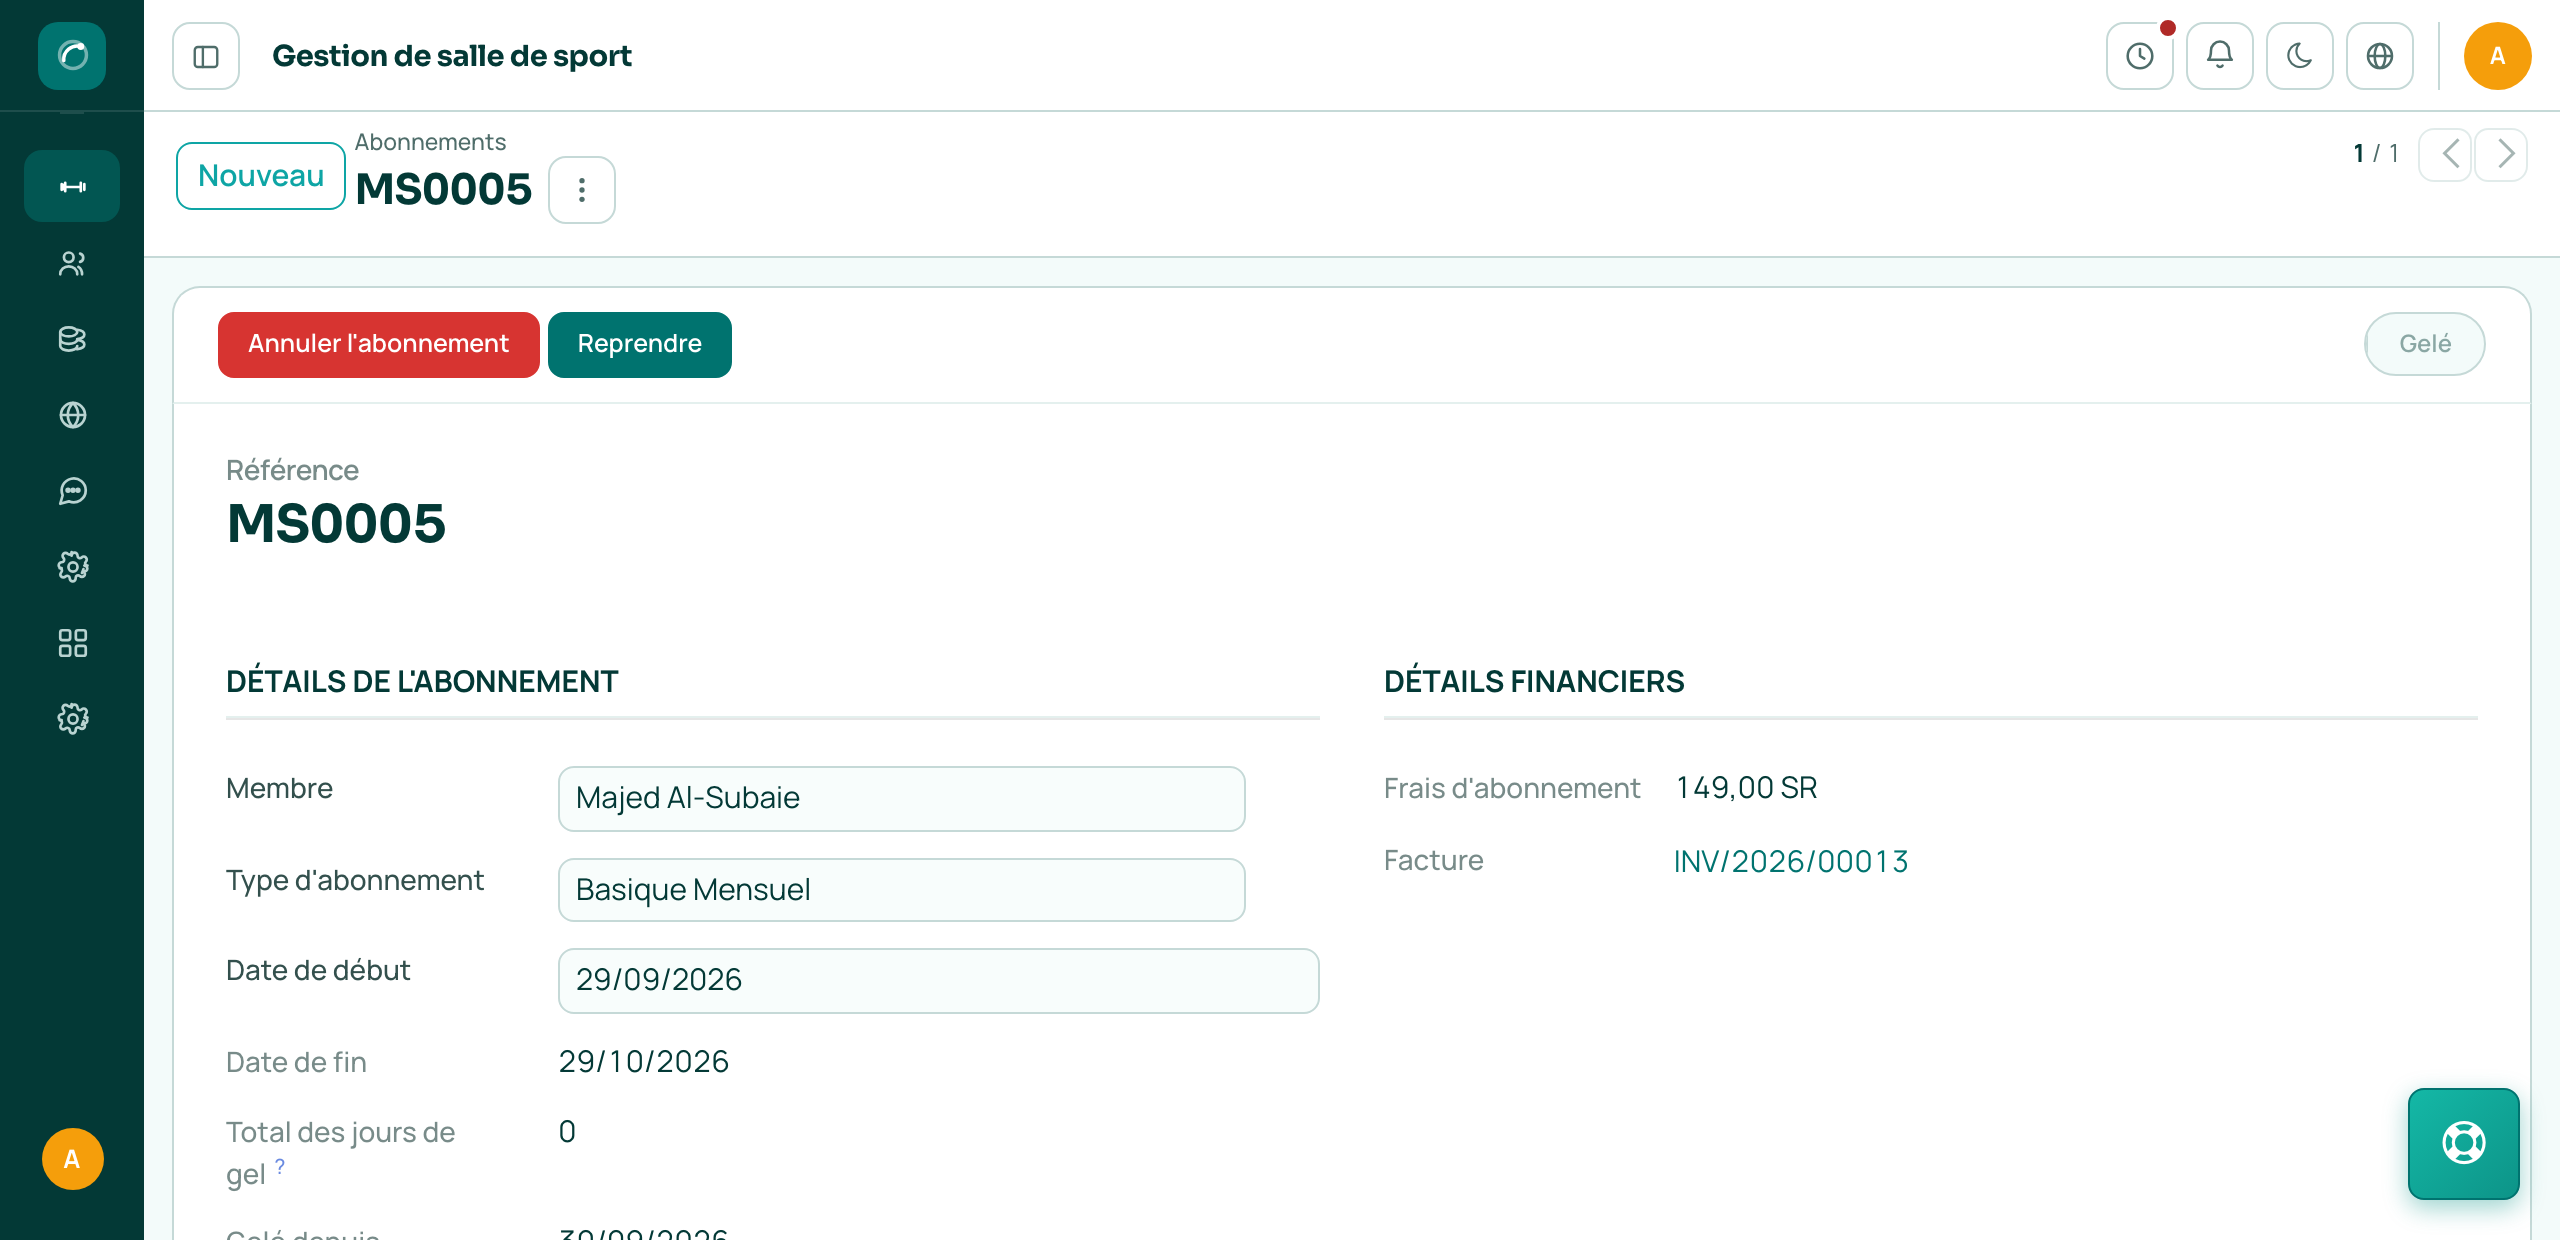2560x1240 pixels.
Task: Click the Frais d'abonnement value 149,00 SR
Action: (1747, 788)
